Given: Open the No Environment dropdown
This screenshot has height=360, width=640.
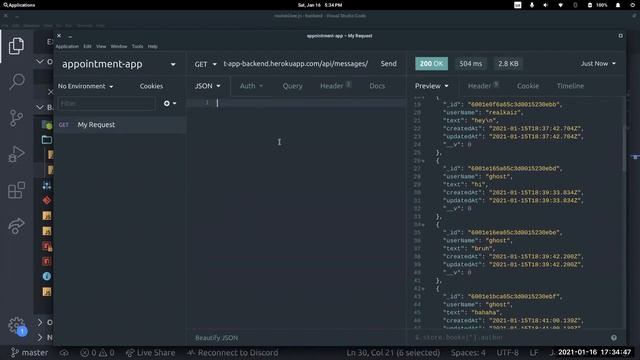Looking at the screenshot, I should [x=85, y=86].
